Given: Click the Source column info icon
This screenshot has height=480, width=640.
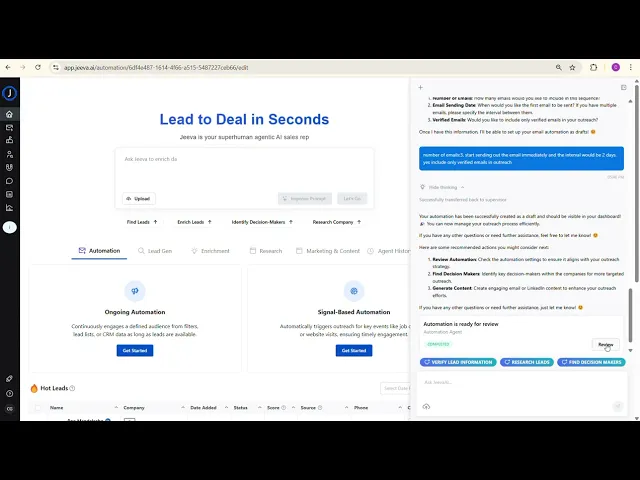Looking at the screenshot, I should (x=320, y=408).
